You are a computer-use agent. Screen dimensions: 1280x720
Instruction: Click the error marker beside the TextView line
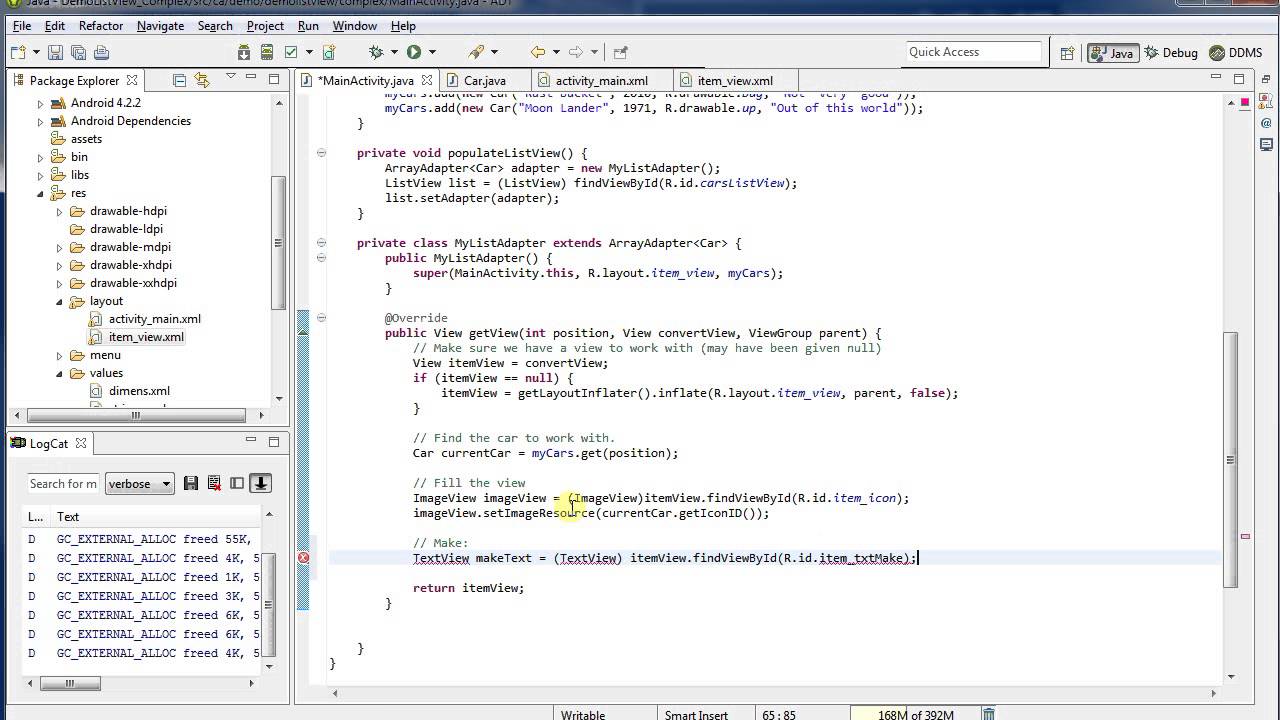(303, 558)
